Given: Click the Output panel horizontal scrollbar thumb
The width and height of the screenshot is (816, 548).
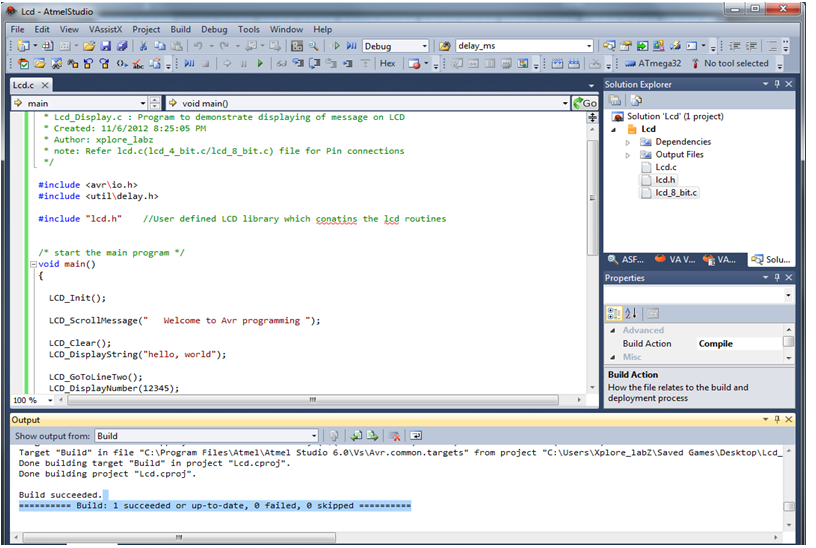Looking at the screenshot, I should [179, 537].
